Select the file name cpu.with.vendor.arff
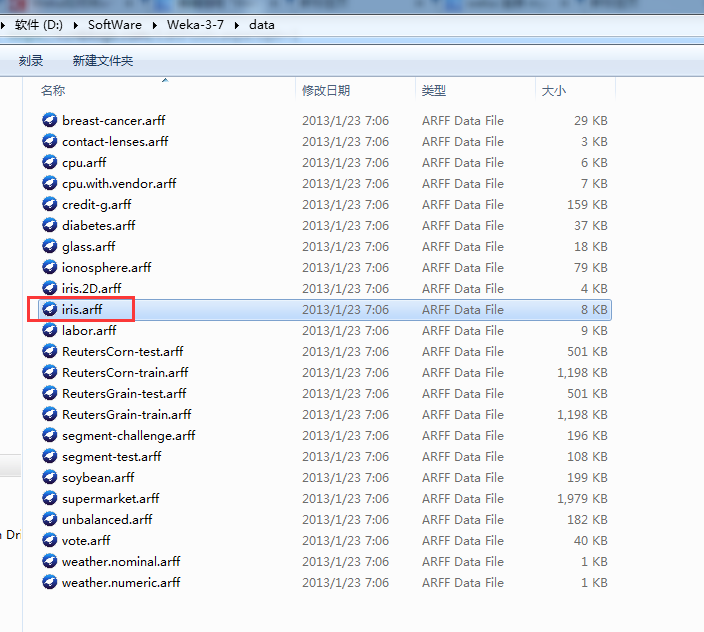The image size is (704, 632). tap(119, 184)
